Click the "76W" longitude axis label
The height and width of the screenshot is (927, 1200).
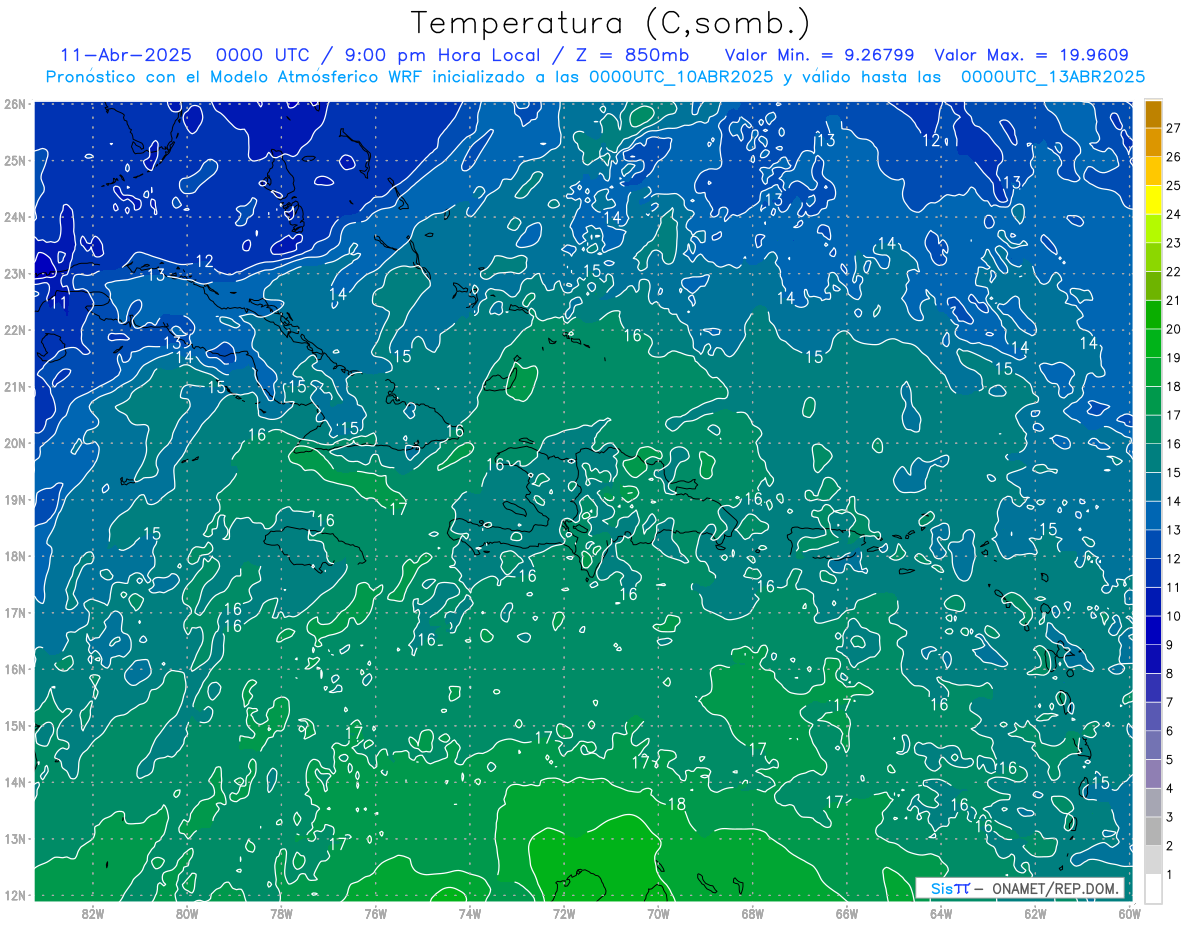click(x=375, y=913)
